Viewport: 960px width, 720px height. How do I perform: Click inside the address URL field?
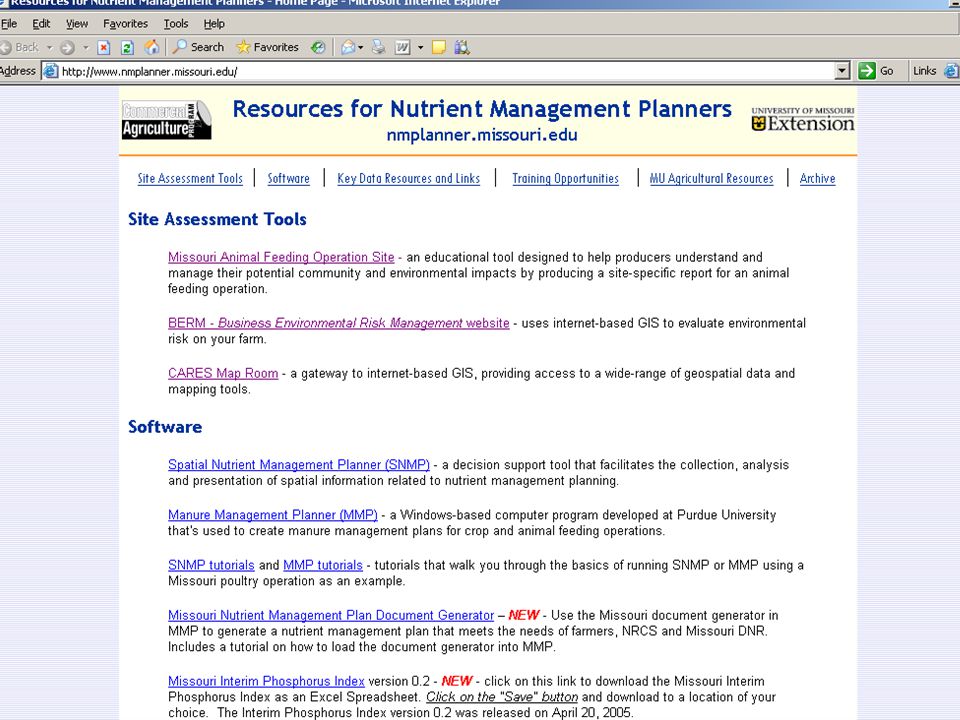click(x=447, y=71)
